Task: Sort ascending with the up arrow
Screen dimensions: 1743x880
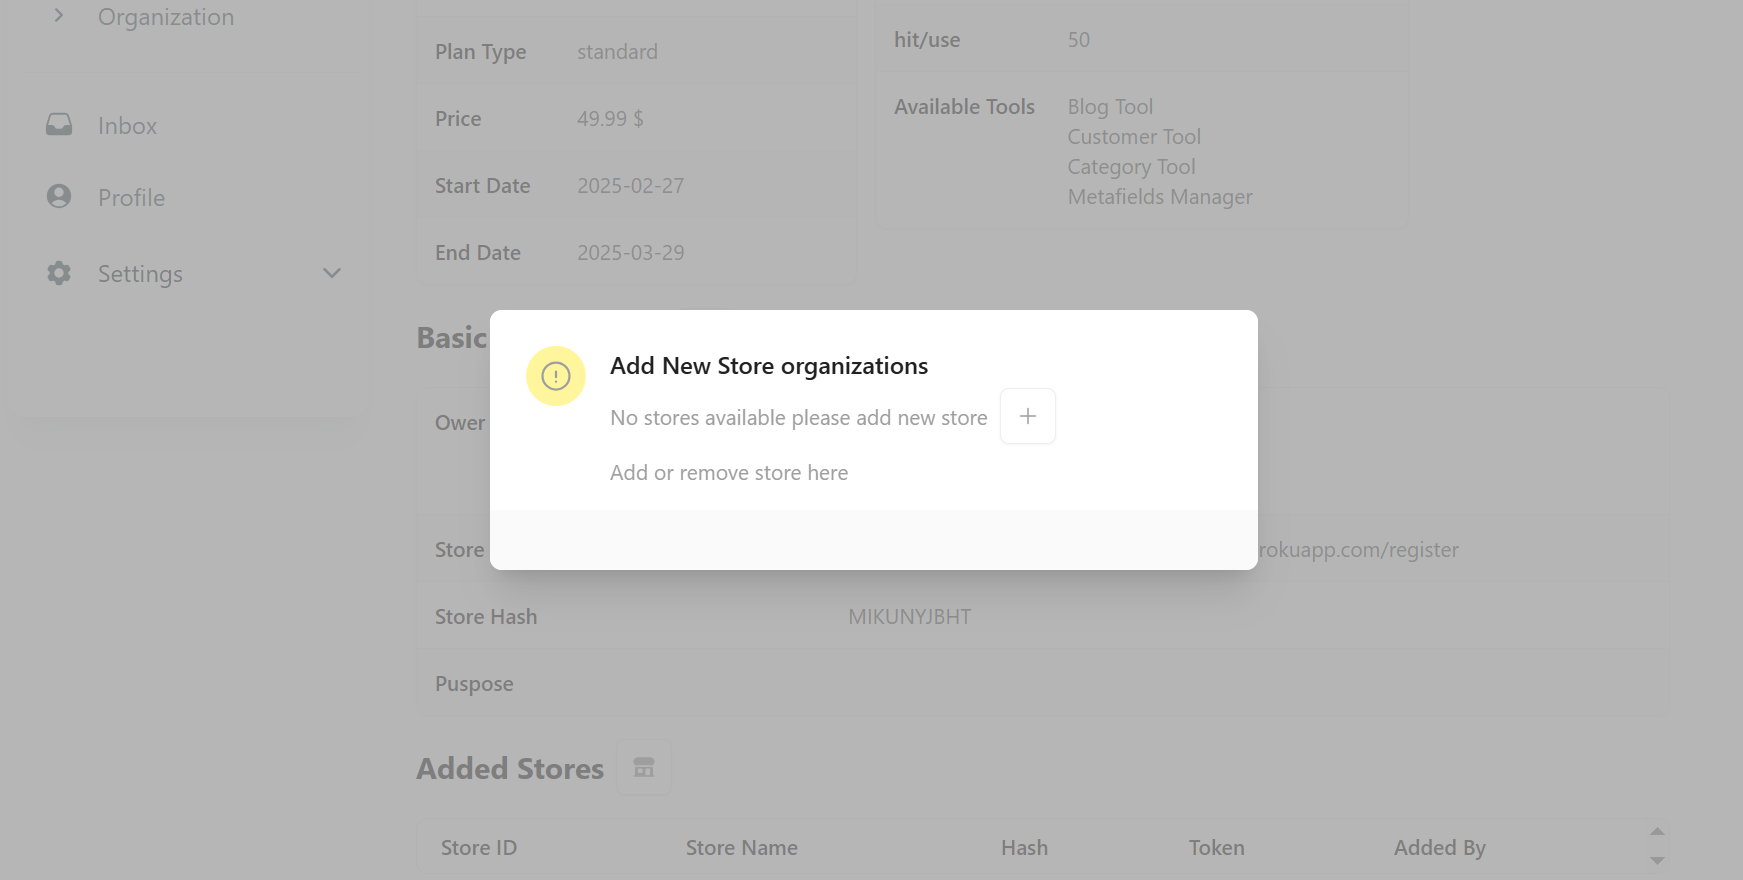Action: pyautogui.click(x=1657, y=832)
